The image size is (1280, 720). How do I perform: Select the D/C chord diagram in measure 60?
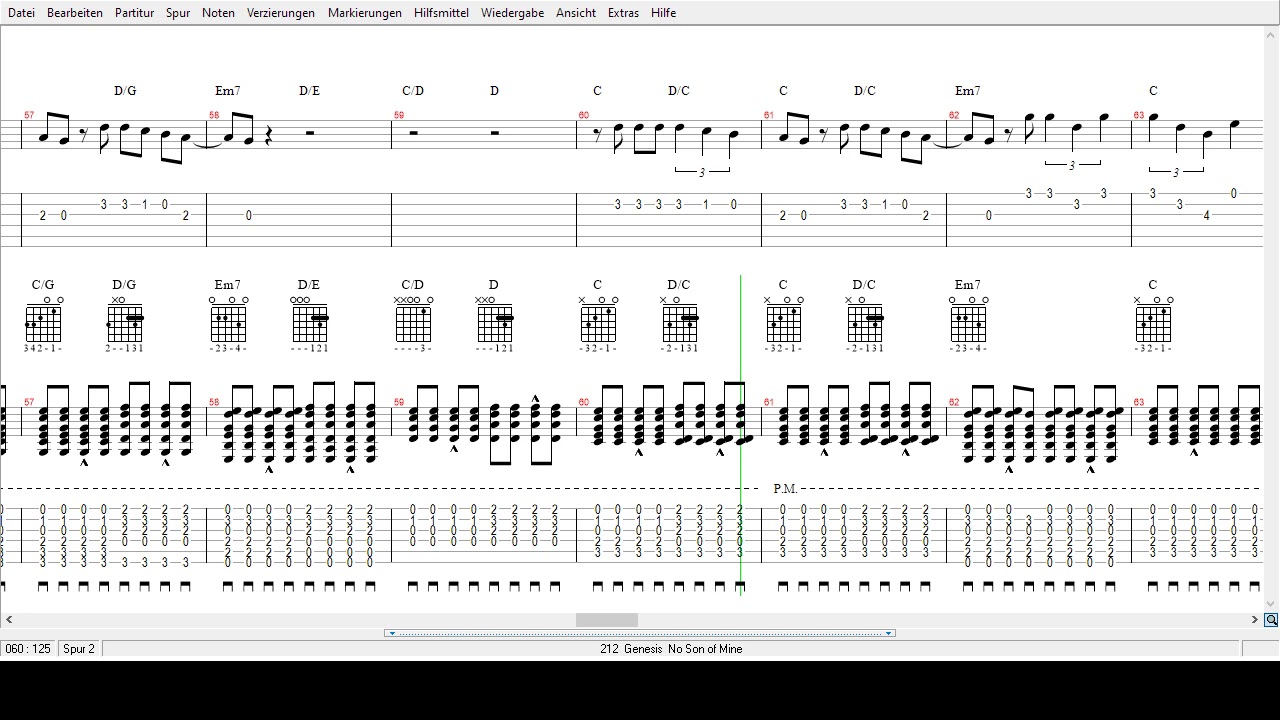680,320
